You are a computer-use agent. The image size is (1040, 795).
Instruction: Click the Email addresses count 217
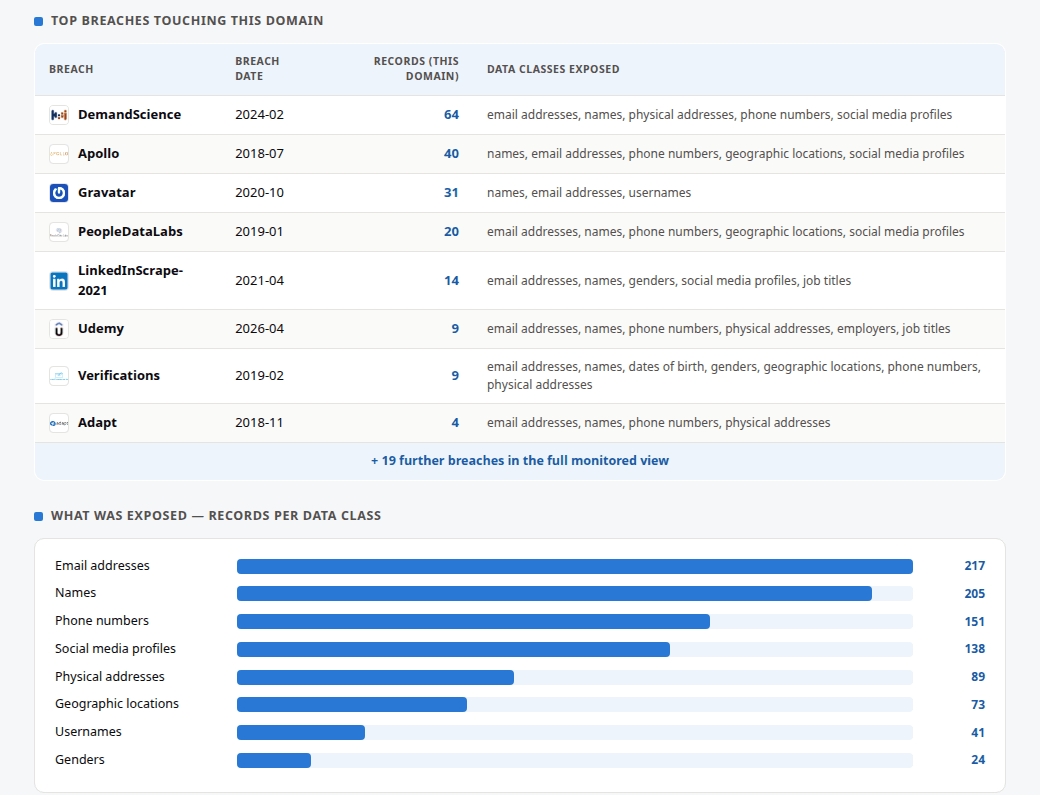point(974,566)
